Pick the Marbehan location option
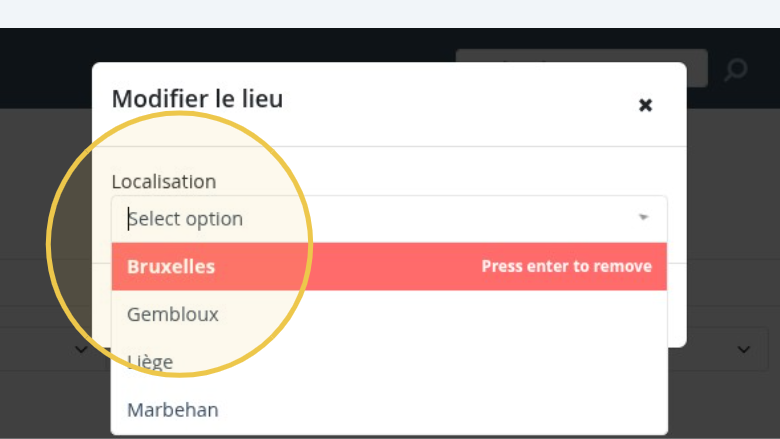Screen dimensions: 780x439 click(x=173, y=409)
